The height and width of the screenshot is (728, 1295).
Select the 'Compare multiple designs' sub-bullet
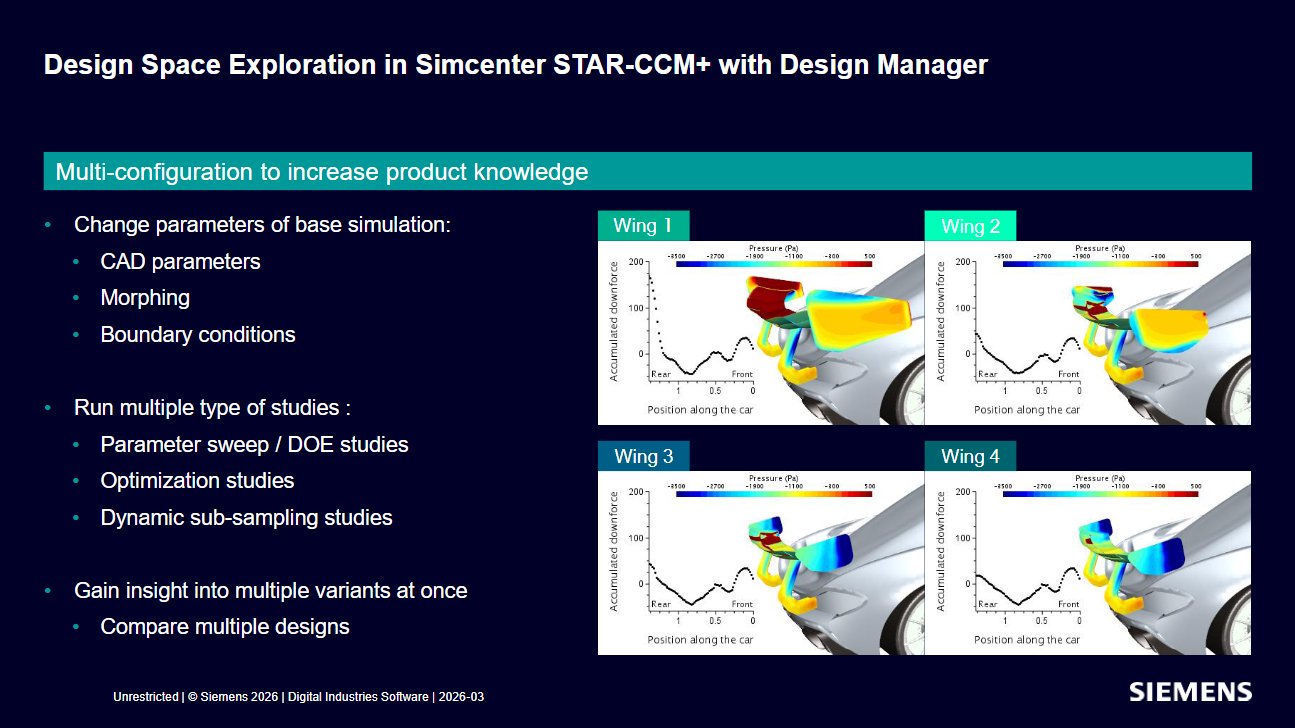pyautogui.click(x=225, y=627)
